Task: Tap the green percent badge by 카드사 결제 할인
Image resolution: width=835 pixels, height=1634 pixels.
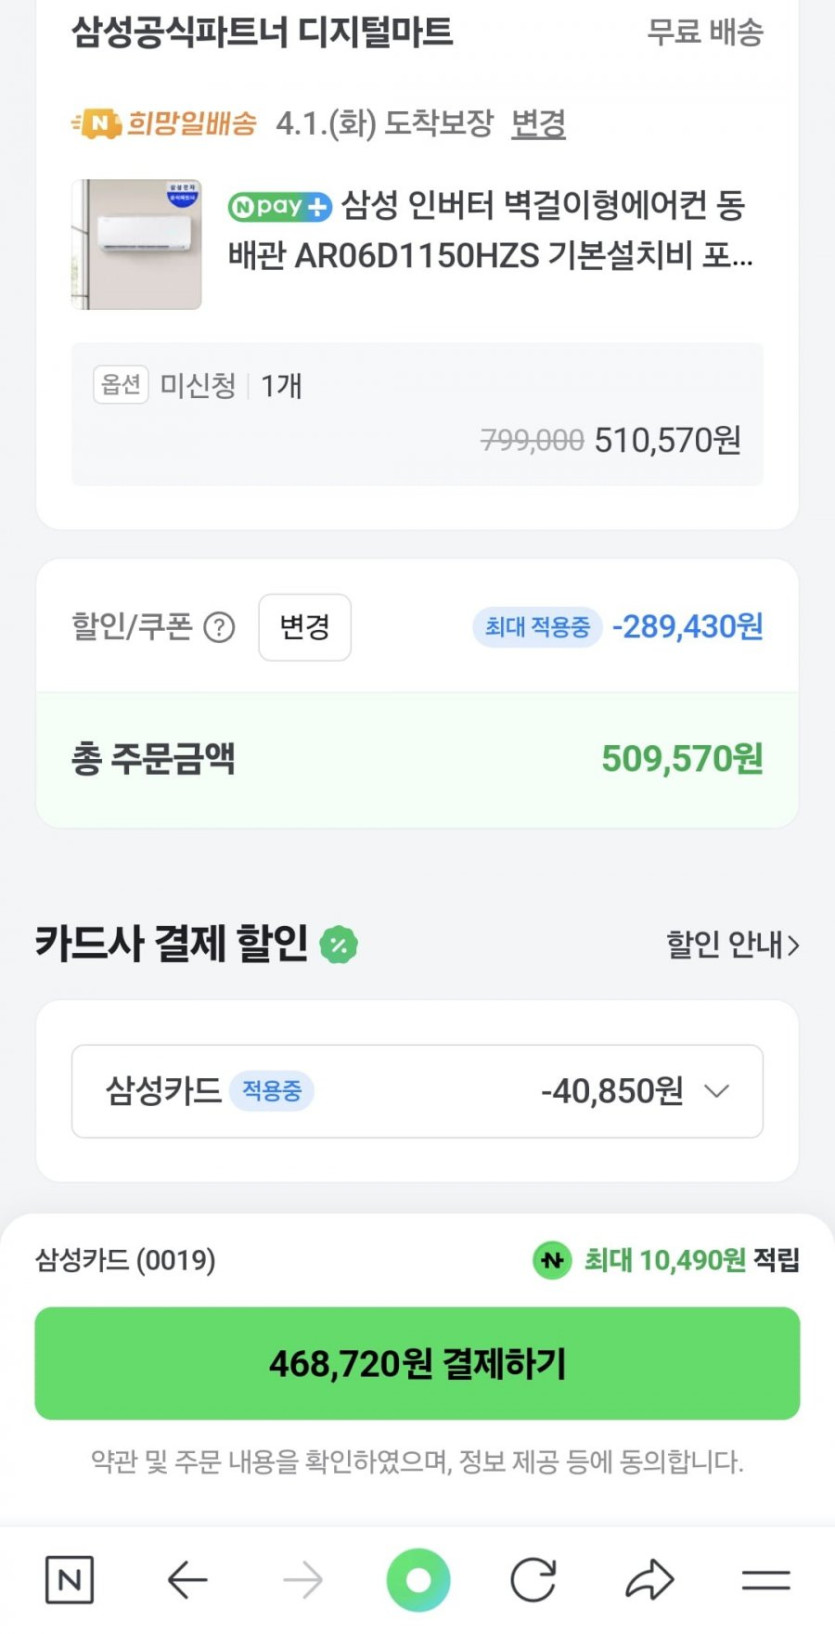Action: click(339, 945)
